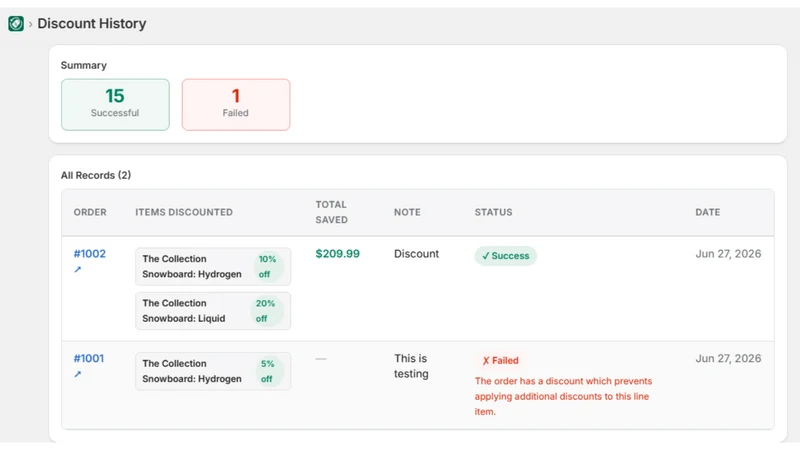
Task: Click the DATE column header
Action: 708,212
